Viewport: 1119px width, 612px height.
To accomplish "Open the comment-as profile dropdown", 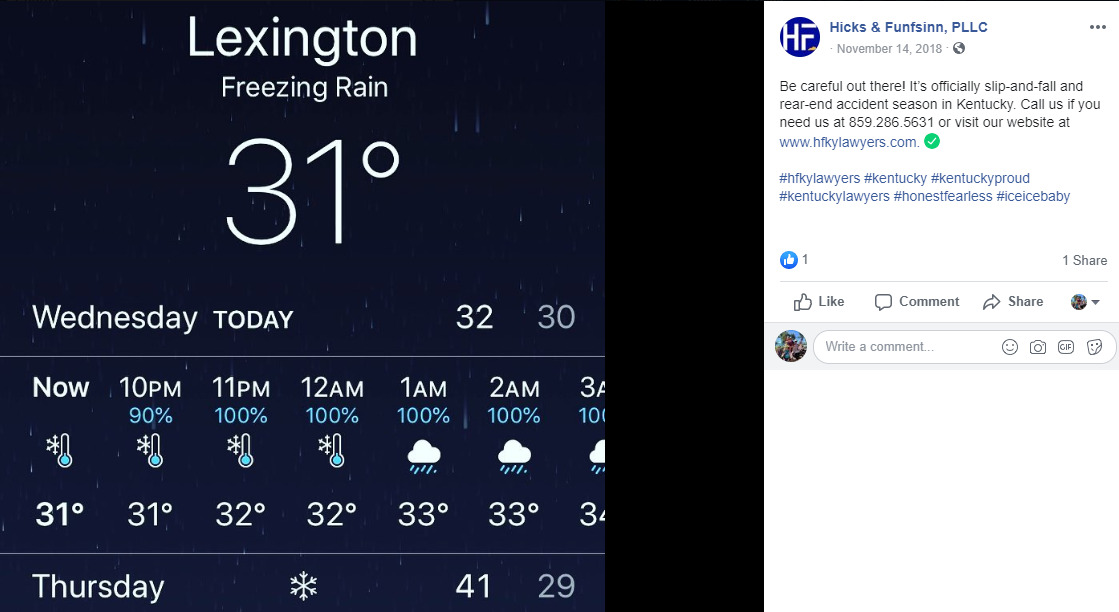I will click(1085, 302).
